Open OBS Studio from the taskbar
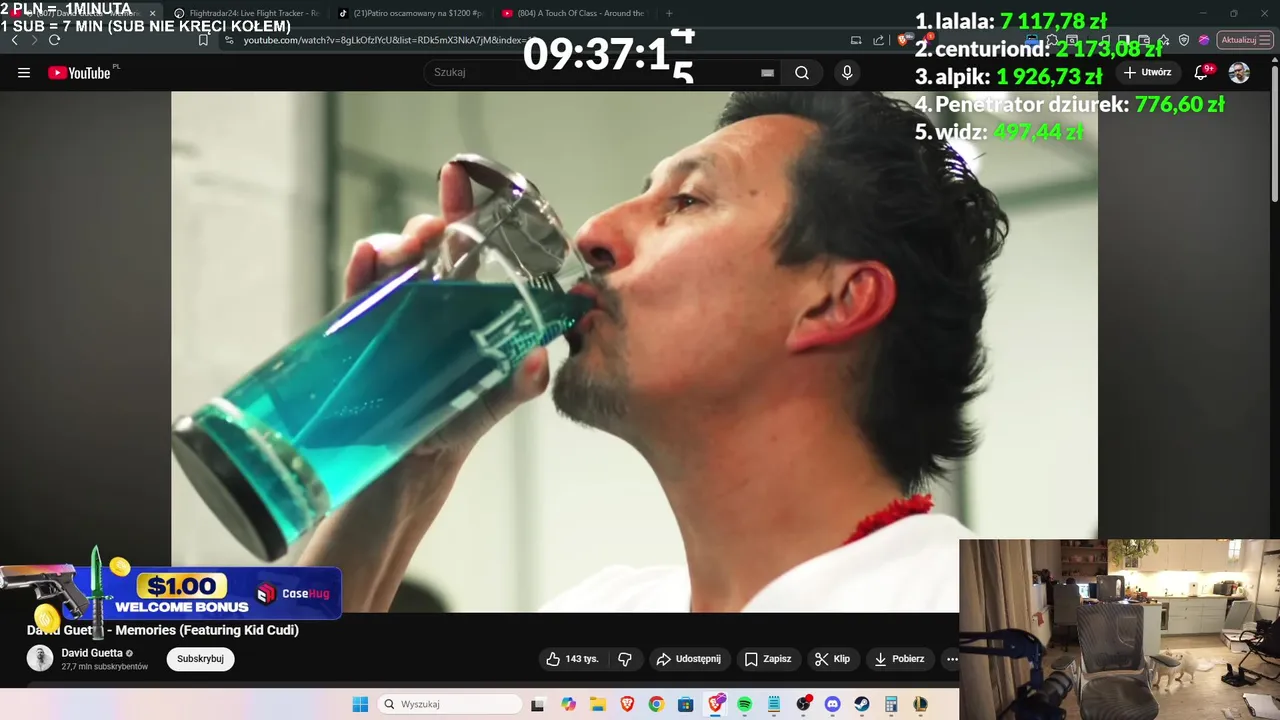Screen dimensions: 1280x720 tap(803, 704)
